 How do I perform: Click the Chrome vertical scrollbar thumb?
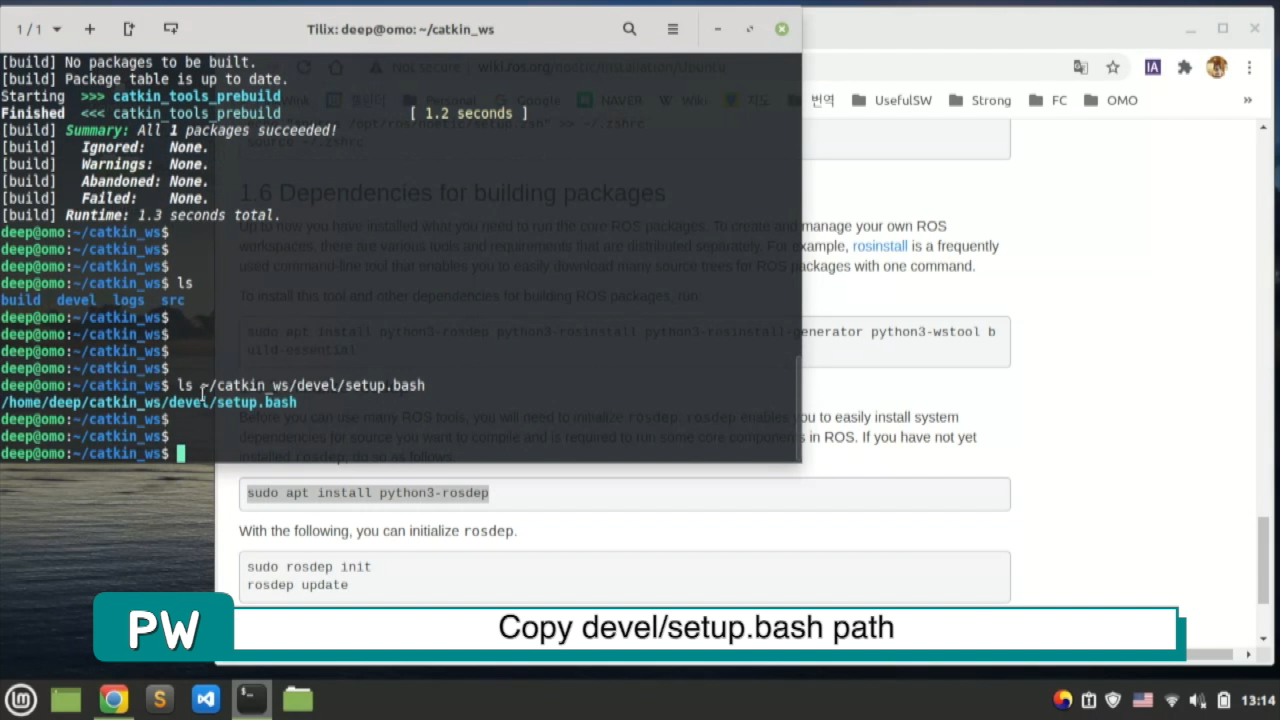click(x=1264, y=560)
